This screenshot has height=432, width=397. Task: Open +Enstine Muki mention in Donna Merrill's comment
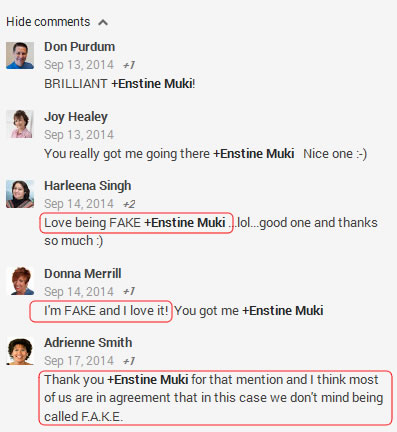pos(283,311)
